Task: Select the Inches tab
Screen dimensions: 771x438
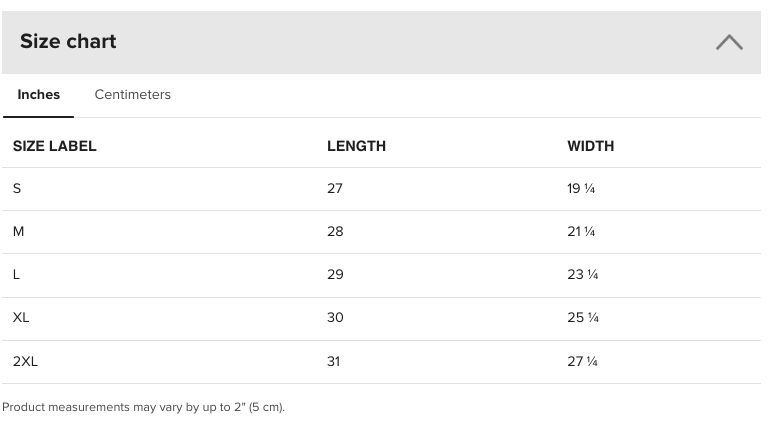Action: (x=39, y=95)
